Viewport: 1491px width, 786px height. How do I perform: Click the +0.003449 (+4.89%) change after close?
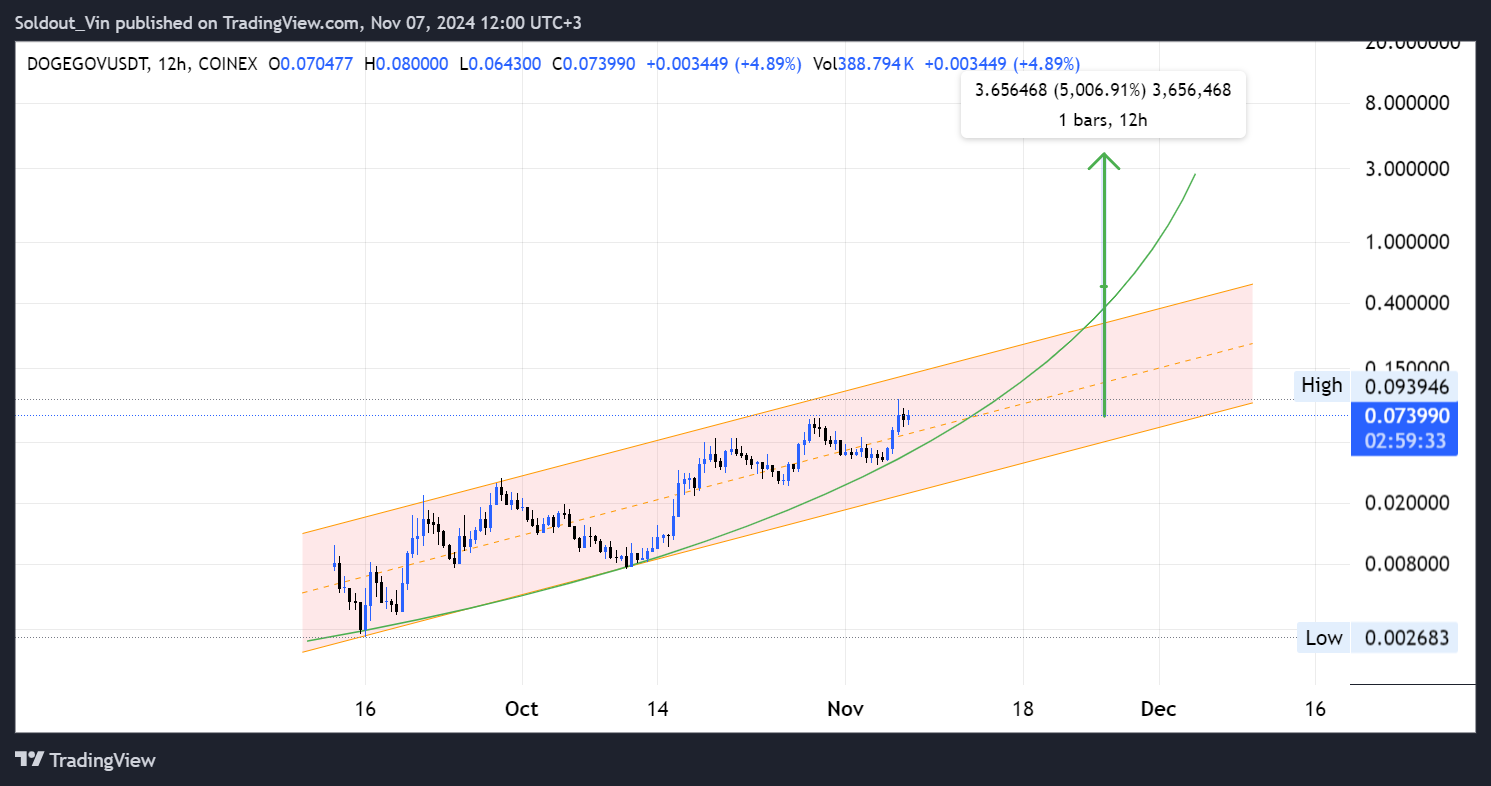(x=724, y=64)
